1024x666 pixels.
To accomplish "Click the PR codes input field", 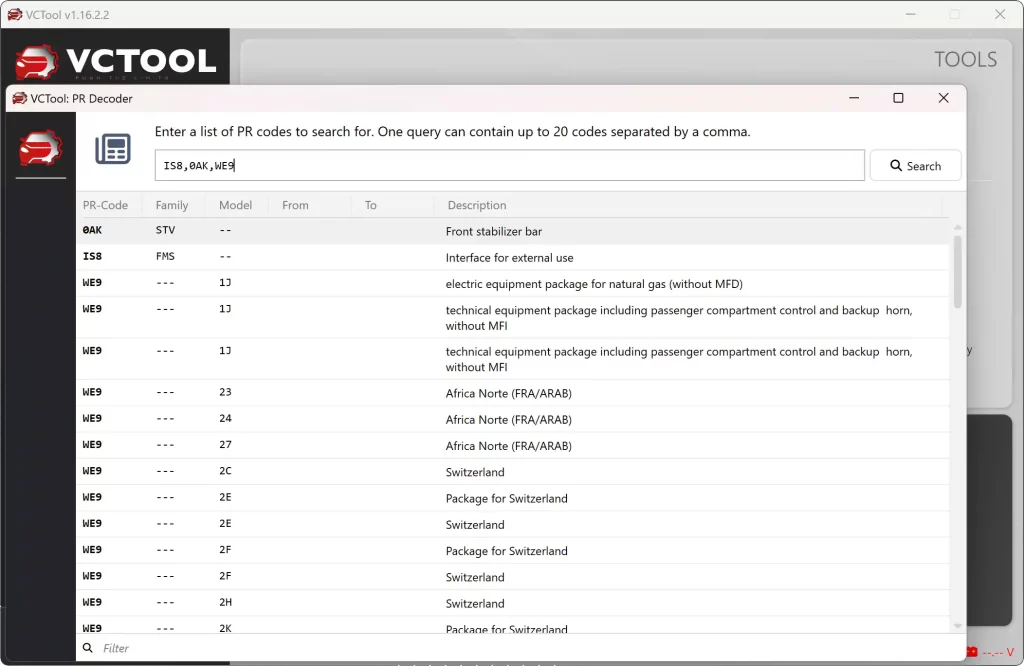I will pos(509,165).
